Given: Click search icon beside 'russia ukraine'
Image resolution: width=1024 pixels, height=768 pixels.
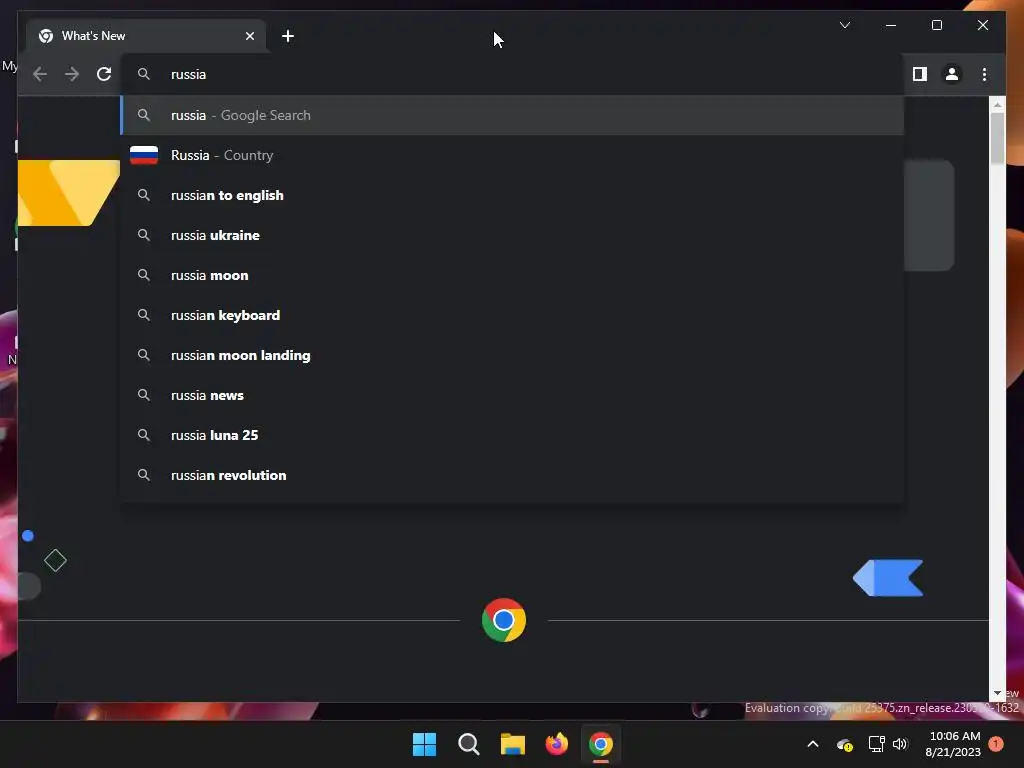Looking at the screenshot, I should [144, 235].
